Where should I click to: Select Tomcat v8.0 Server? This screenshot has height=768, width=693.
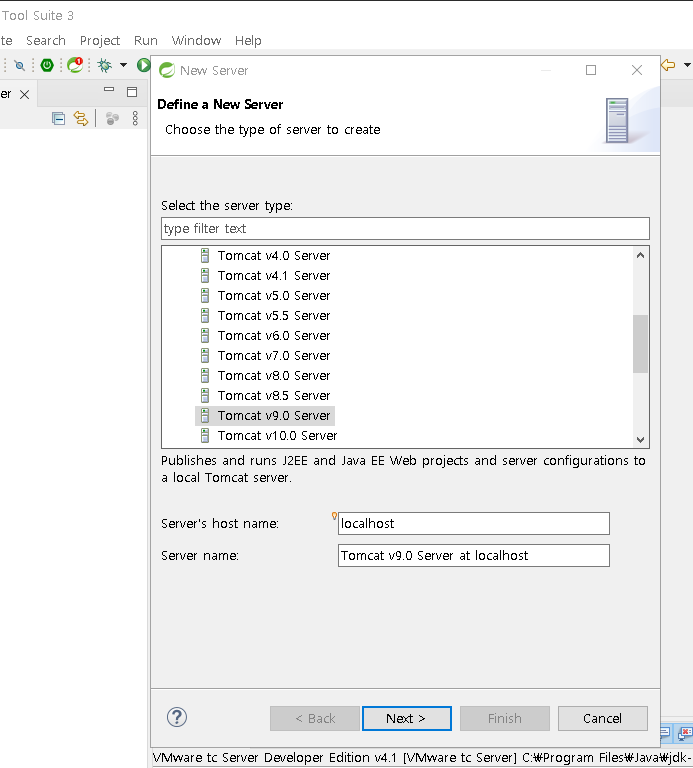274,376
